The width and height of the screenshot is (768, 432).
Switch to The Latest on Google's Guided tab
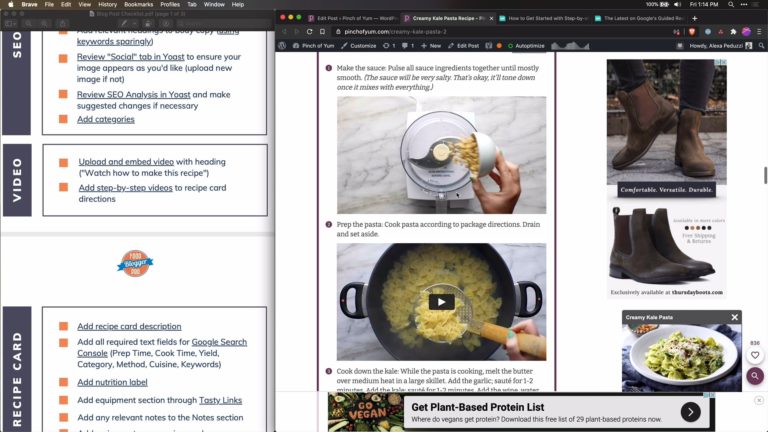639,18
